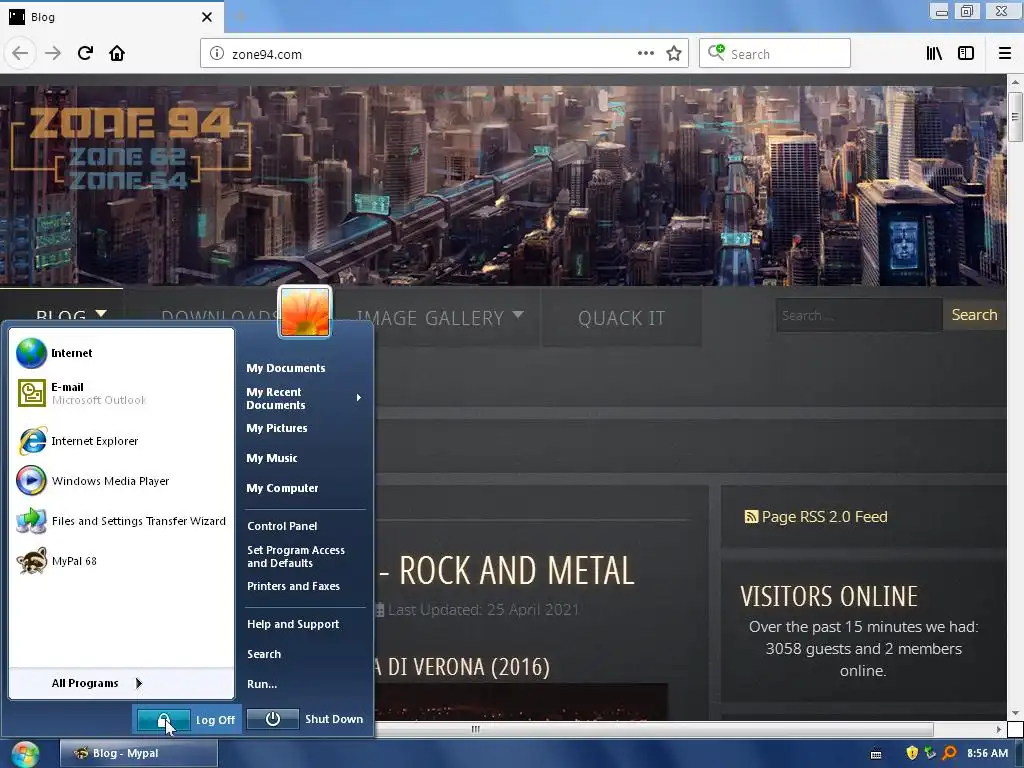Image resolution: width=1024 pixels, height=768 pixels.
Task: Open My Music folder
Action: tap(272, 458)
